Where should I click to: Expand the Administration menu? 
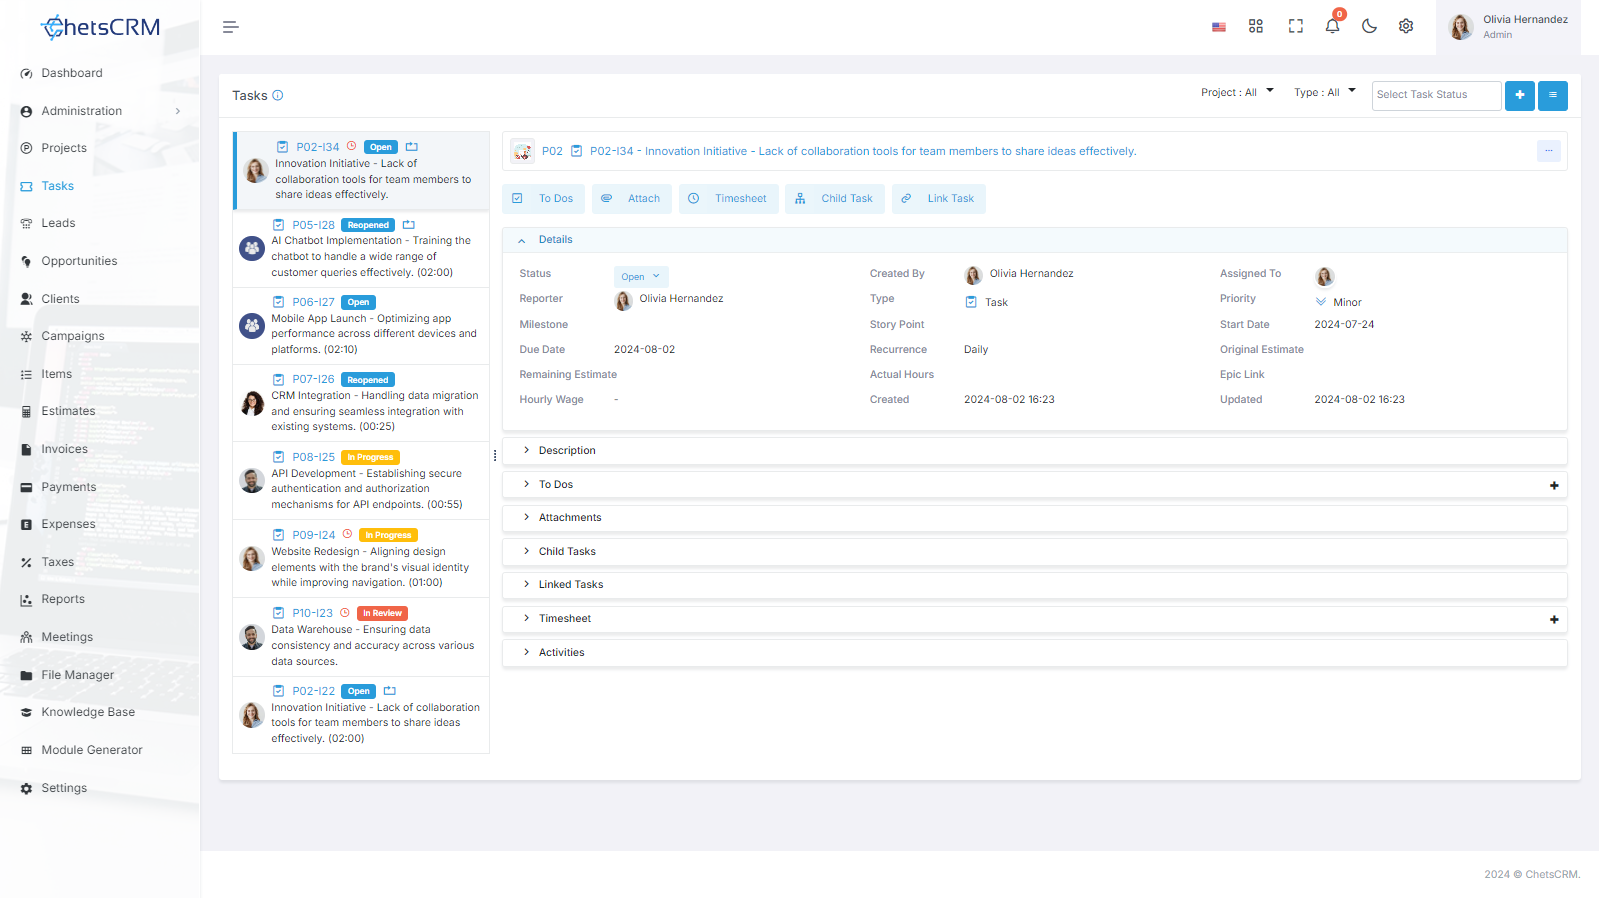pos(100,111)
